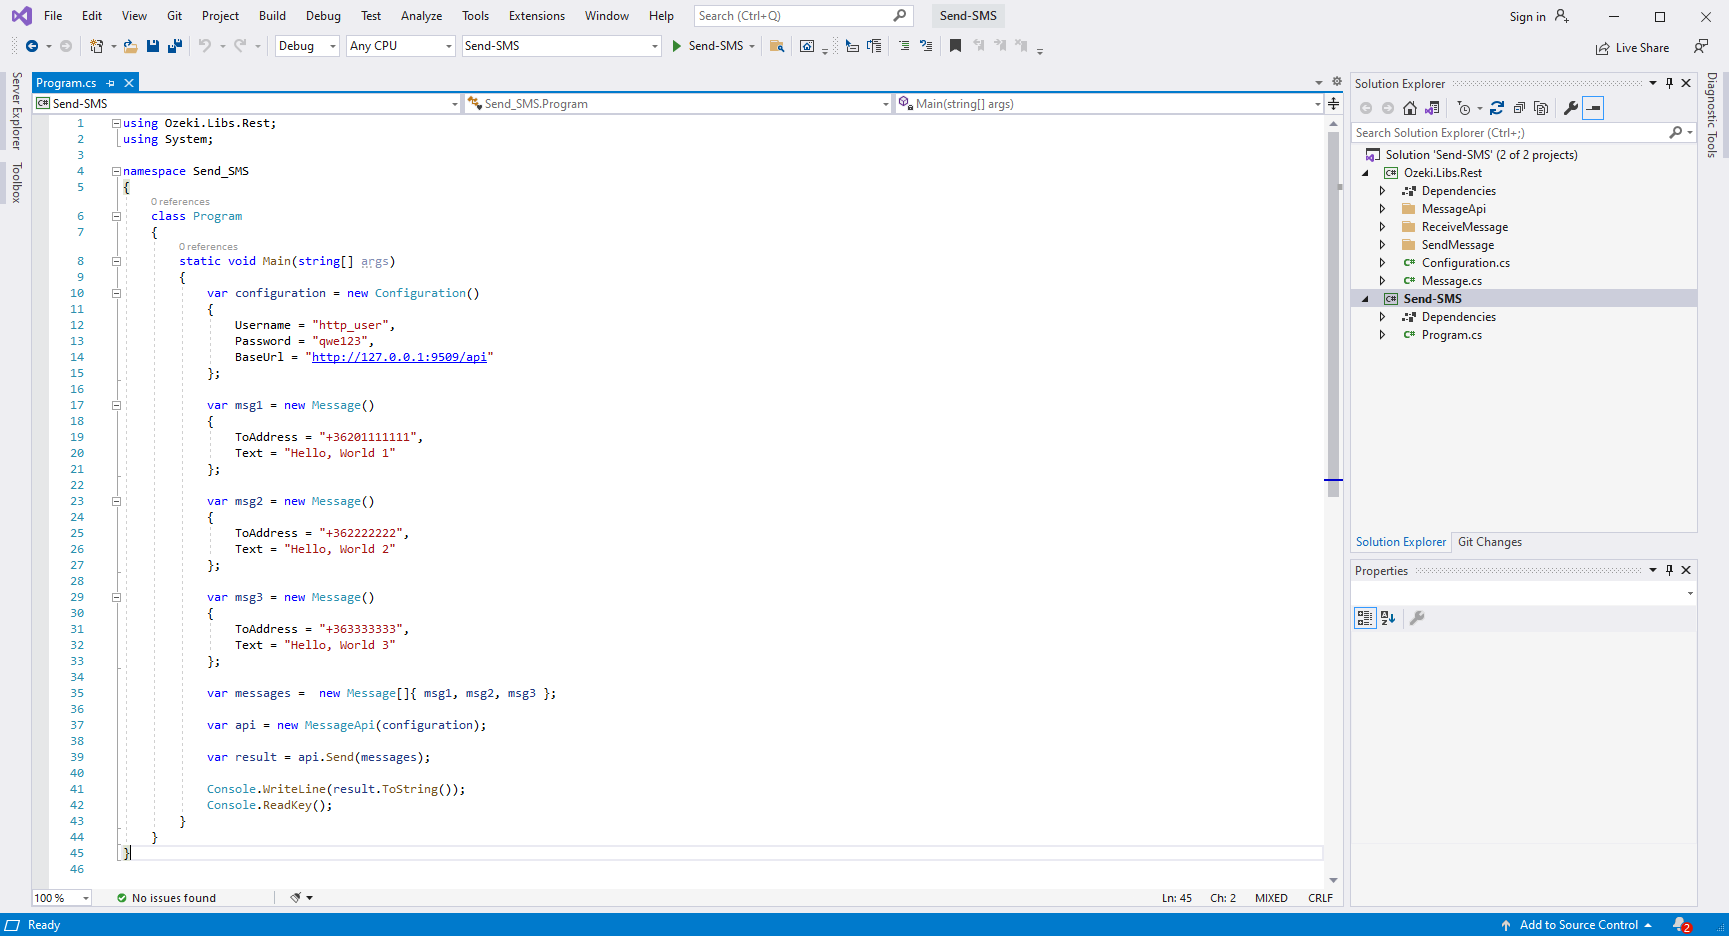Expand the MessageApi folder node

click(x=1383, y=209)
